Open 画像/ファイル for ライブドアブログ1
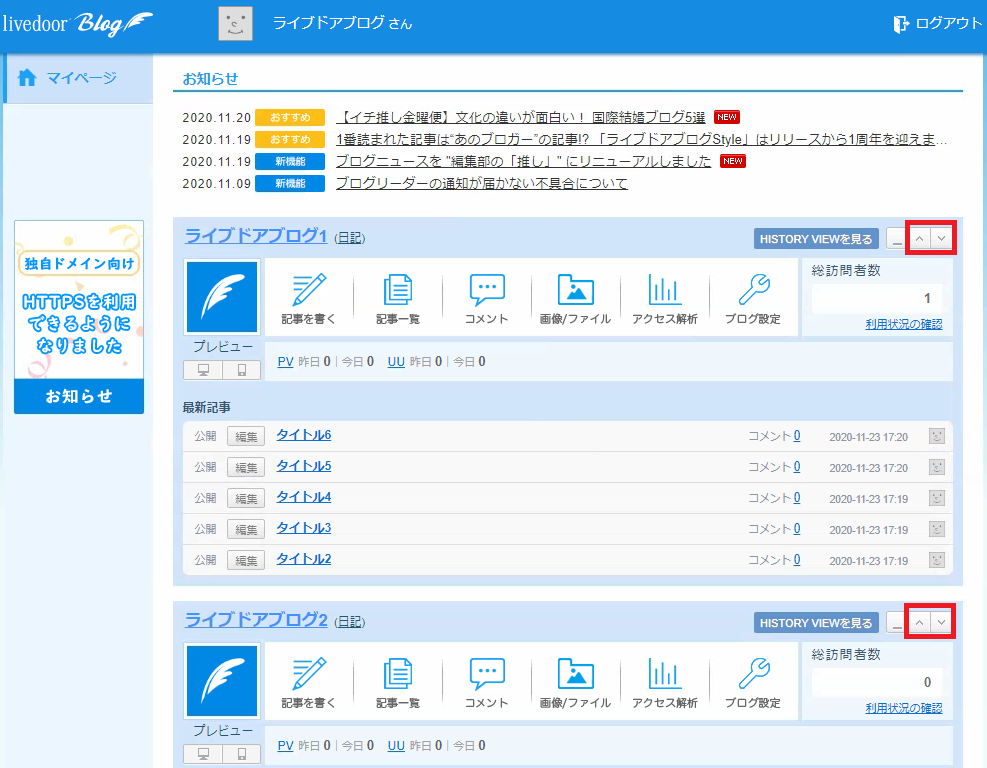This screenshot has height=768, width=987. click(575, 298)
